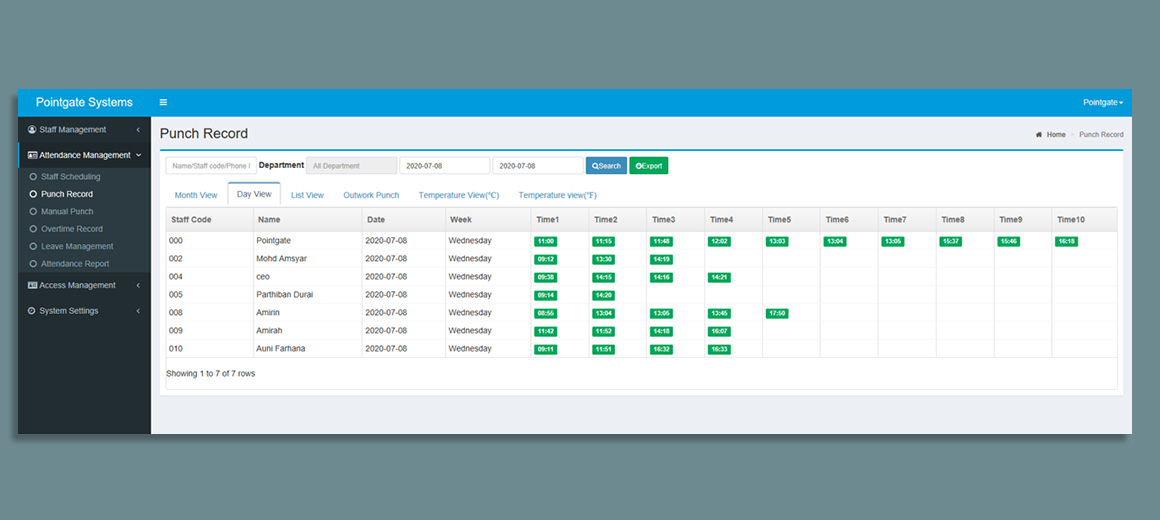The image size is (1160, 520).
Task: Click Auni Farhana's 16:33 punch badge
Action: click(x=719, y=349)
